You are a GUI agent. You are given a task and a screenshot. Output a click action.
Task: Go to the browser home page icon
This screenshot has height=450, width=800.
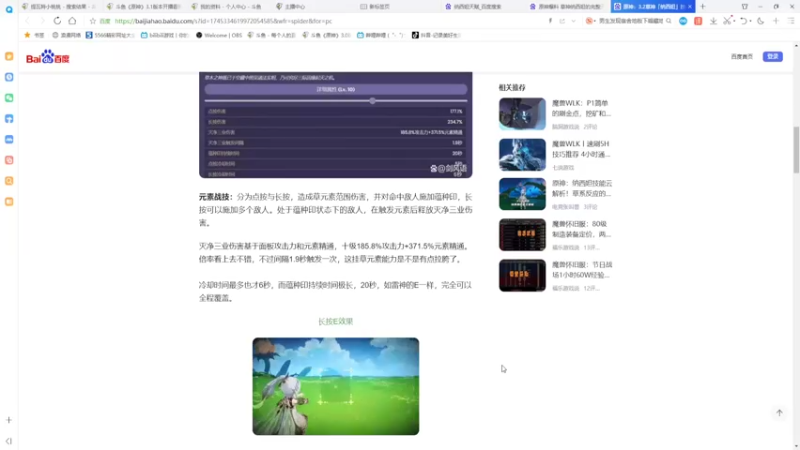pos(72,21)
